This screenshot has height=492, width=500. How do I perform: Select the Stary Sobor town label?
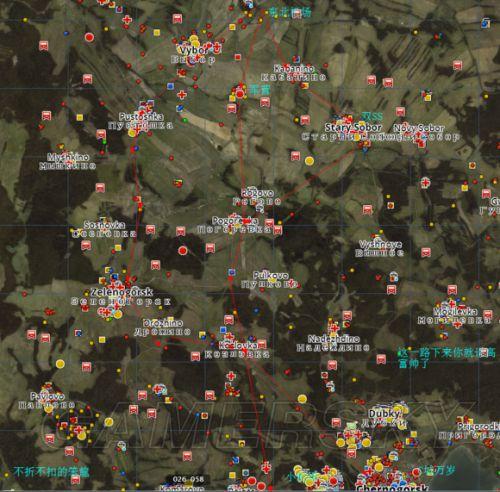pos(353,127)
